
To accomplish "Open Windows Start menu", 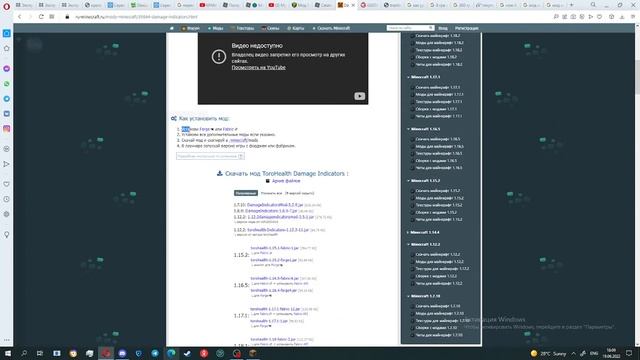I will 7,353.
